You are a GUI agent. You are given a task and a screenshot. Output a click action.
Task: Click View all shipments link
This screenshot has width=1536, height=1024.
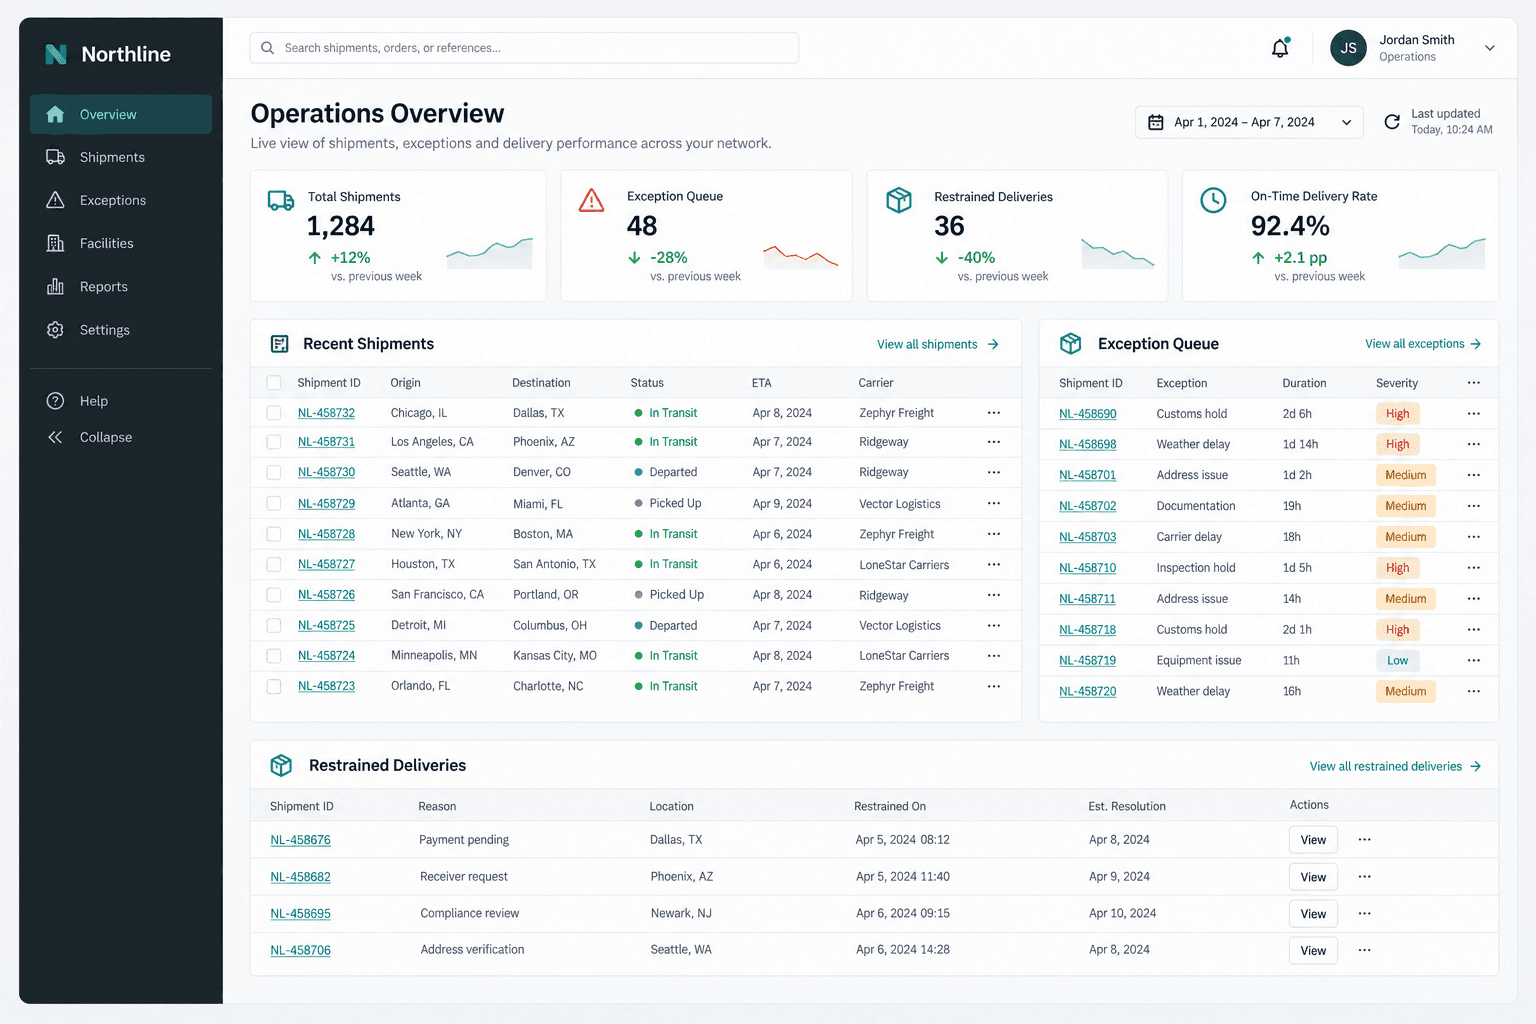pos(938,344)
